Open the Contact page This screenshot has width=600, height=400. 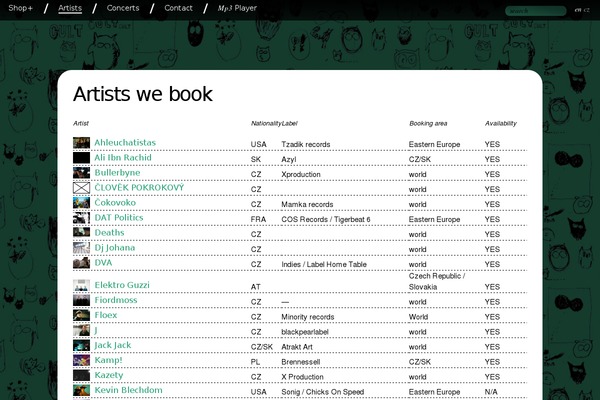click(x=178, y=8)
